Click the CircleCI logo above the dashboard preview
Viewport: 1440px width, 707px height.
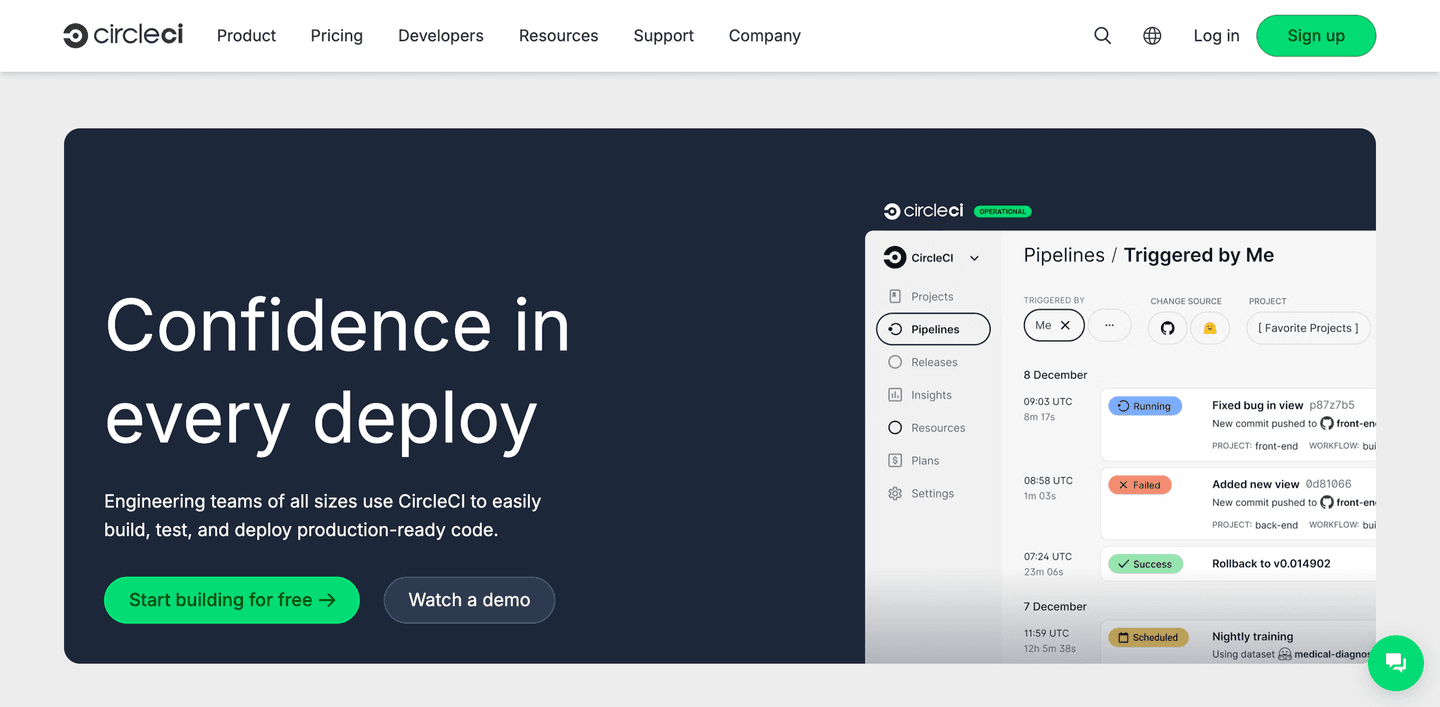[x=923, y=211]
